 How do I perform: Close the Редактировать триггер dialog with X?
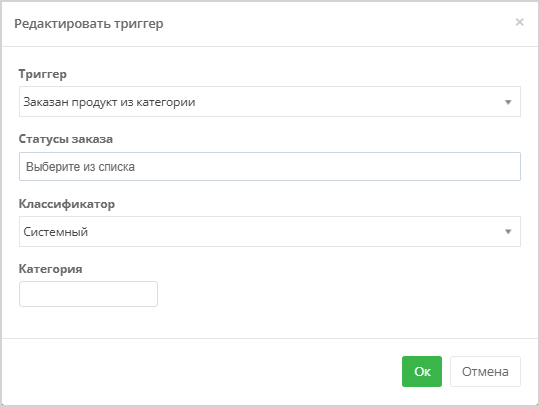tap(519, 22)
